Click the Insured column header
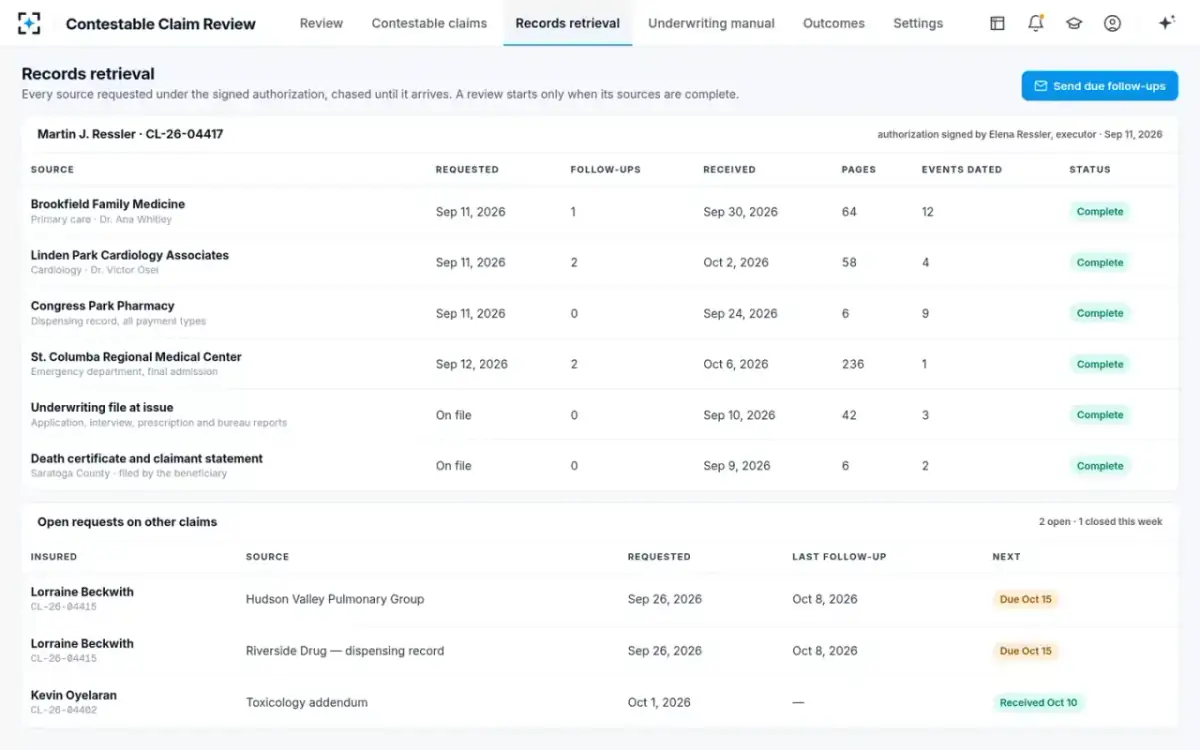 tap(54, 557)
